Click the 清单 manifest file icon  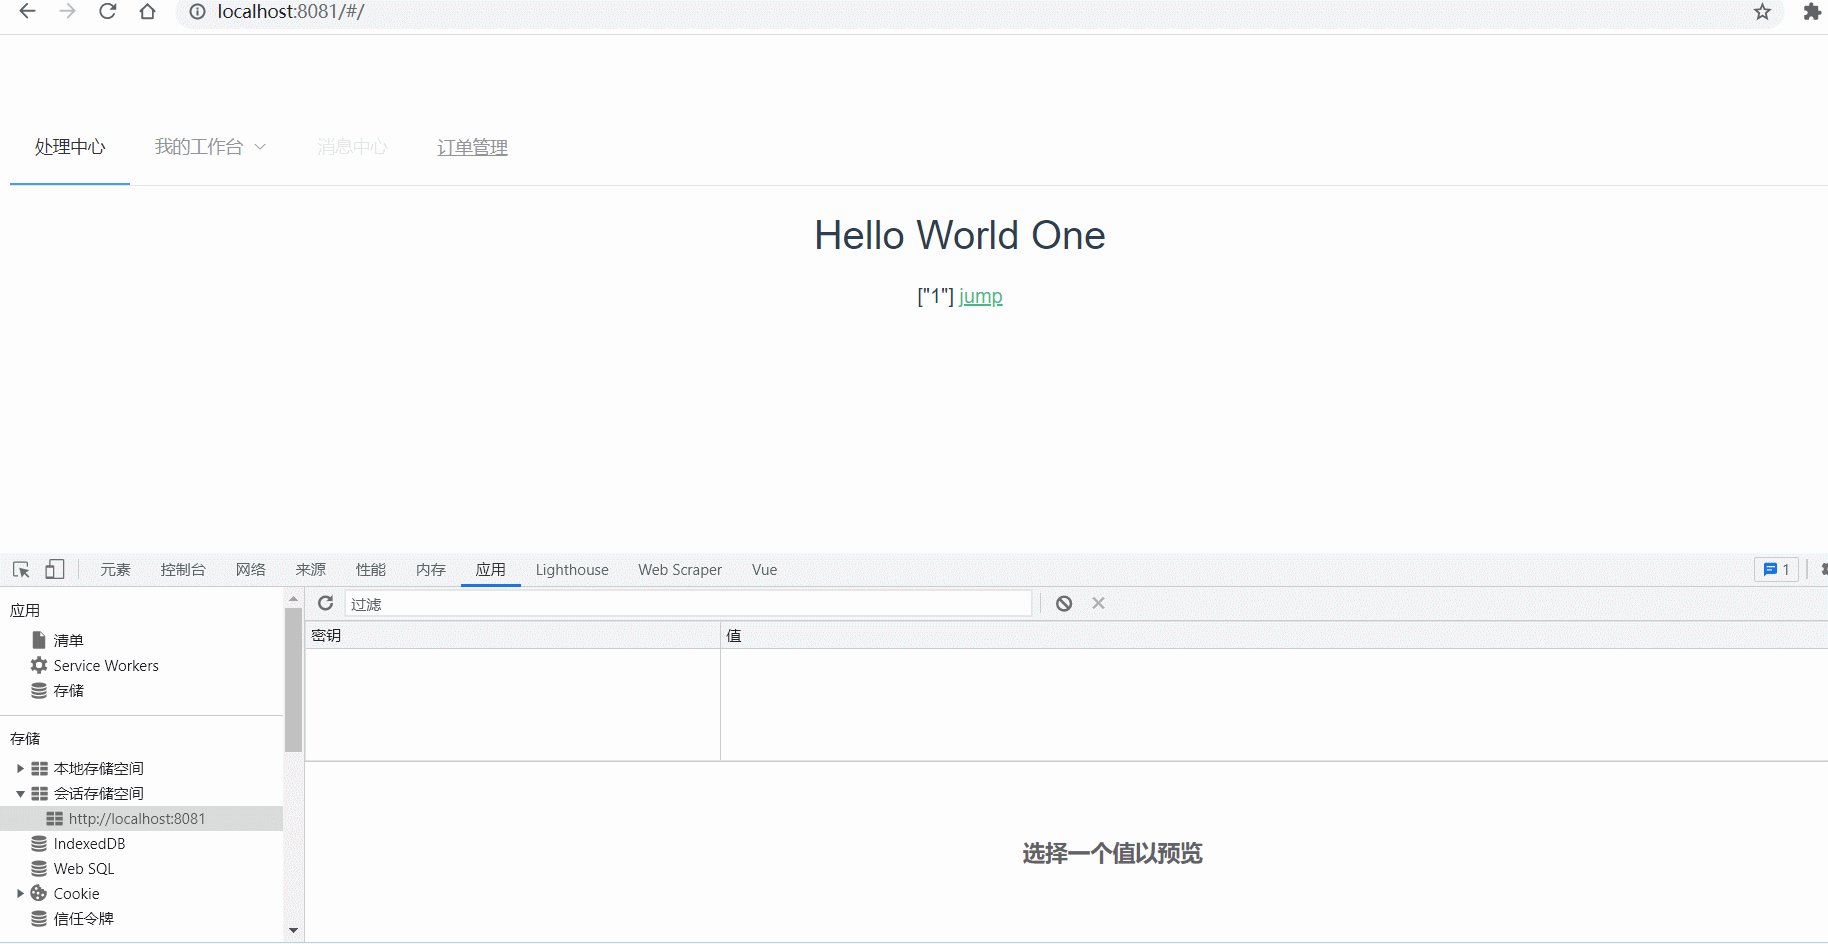point(39,640)
